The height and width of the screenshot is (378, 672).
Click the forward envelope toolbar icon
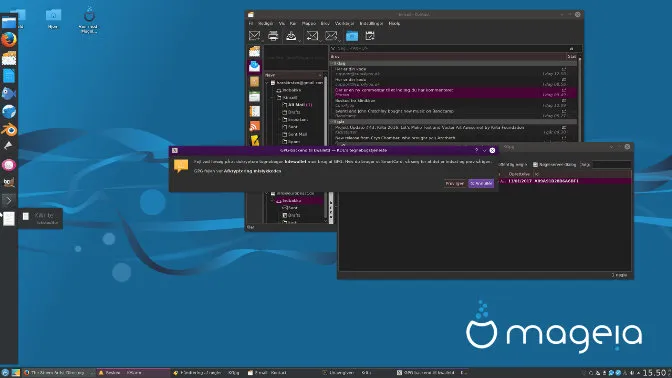tap(331, 36)
